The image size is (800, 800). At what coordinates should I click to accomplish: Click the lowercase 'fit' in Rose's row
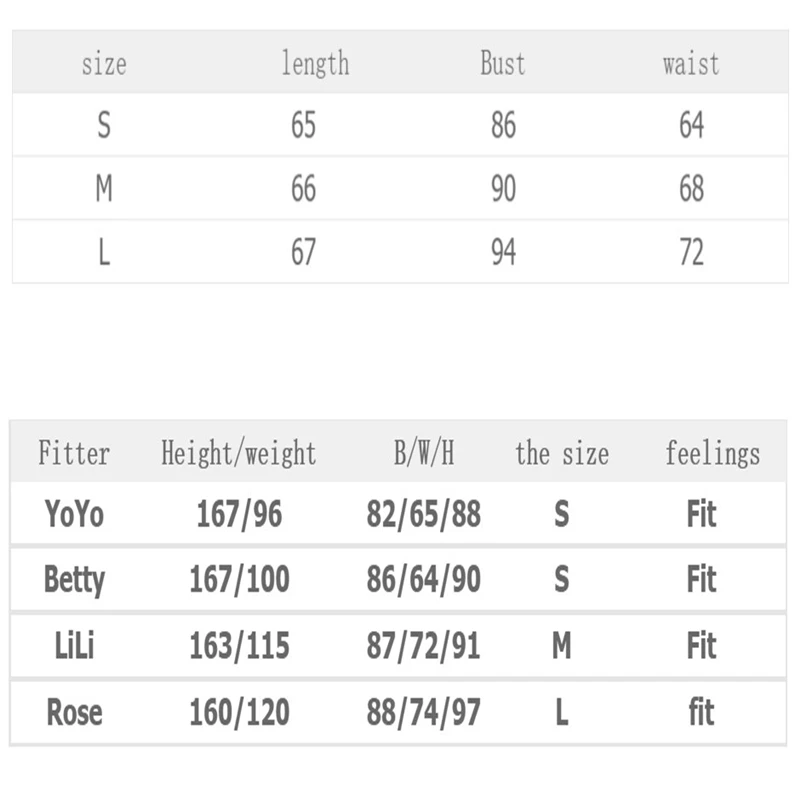coord(702,712)
